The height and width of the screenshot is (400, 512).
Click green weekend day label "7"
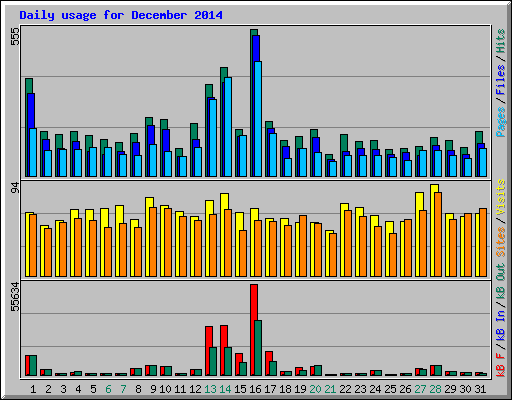[123, 389]
